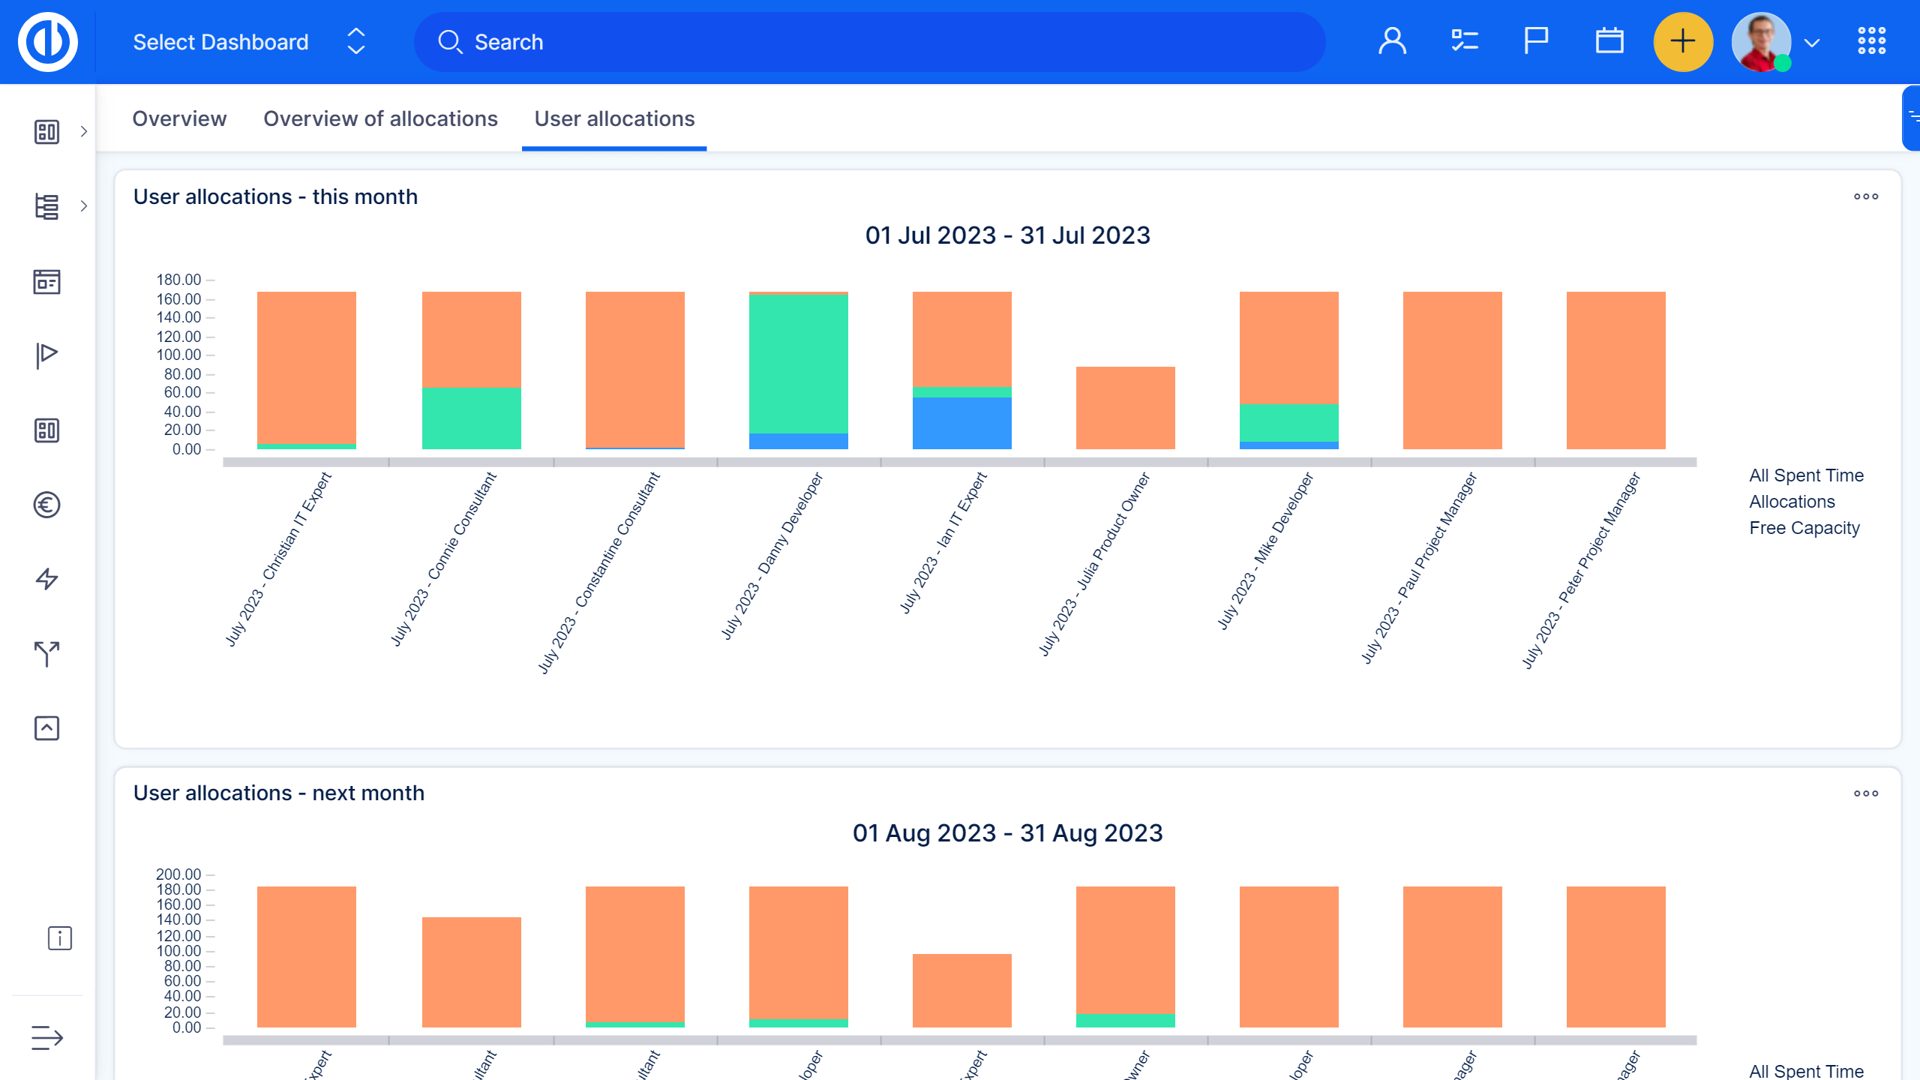Open the nine-dot apps grid menu
The height and width of the screenshot is (1080, 1920).
1871,41
